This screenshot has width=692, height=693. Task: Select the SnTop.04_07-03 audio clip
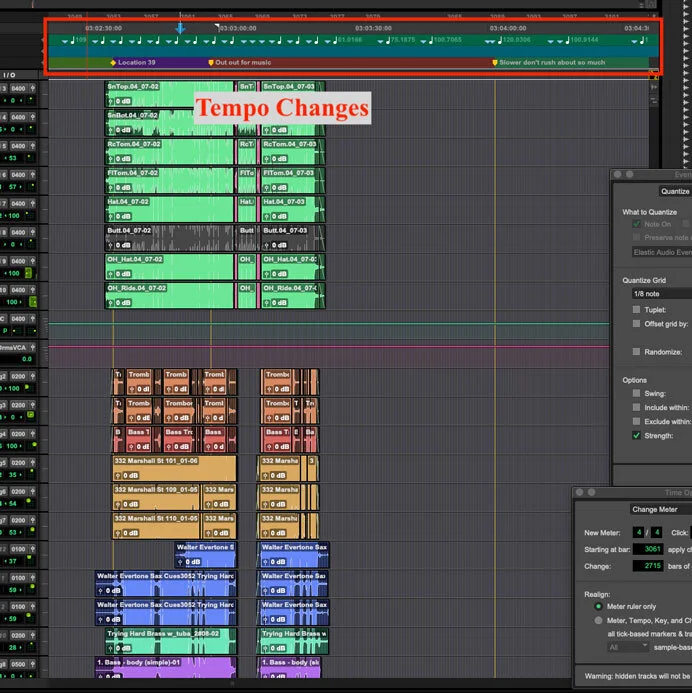coord(293,94)
